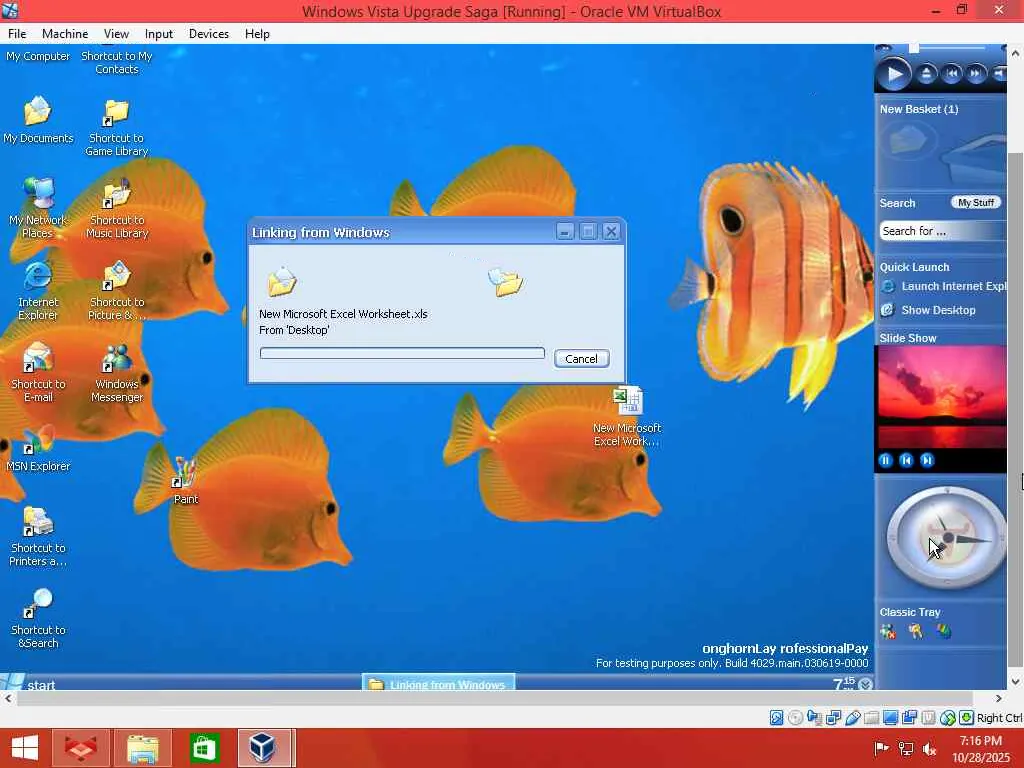1024x768 pixels.
Task: Click VirtualBox keyboard capture green arrow icon
Action: [967, 718]
